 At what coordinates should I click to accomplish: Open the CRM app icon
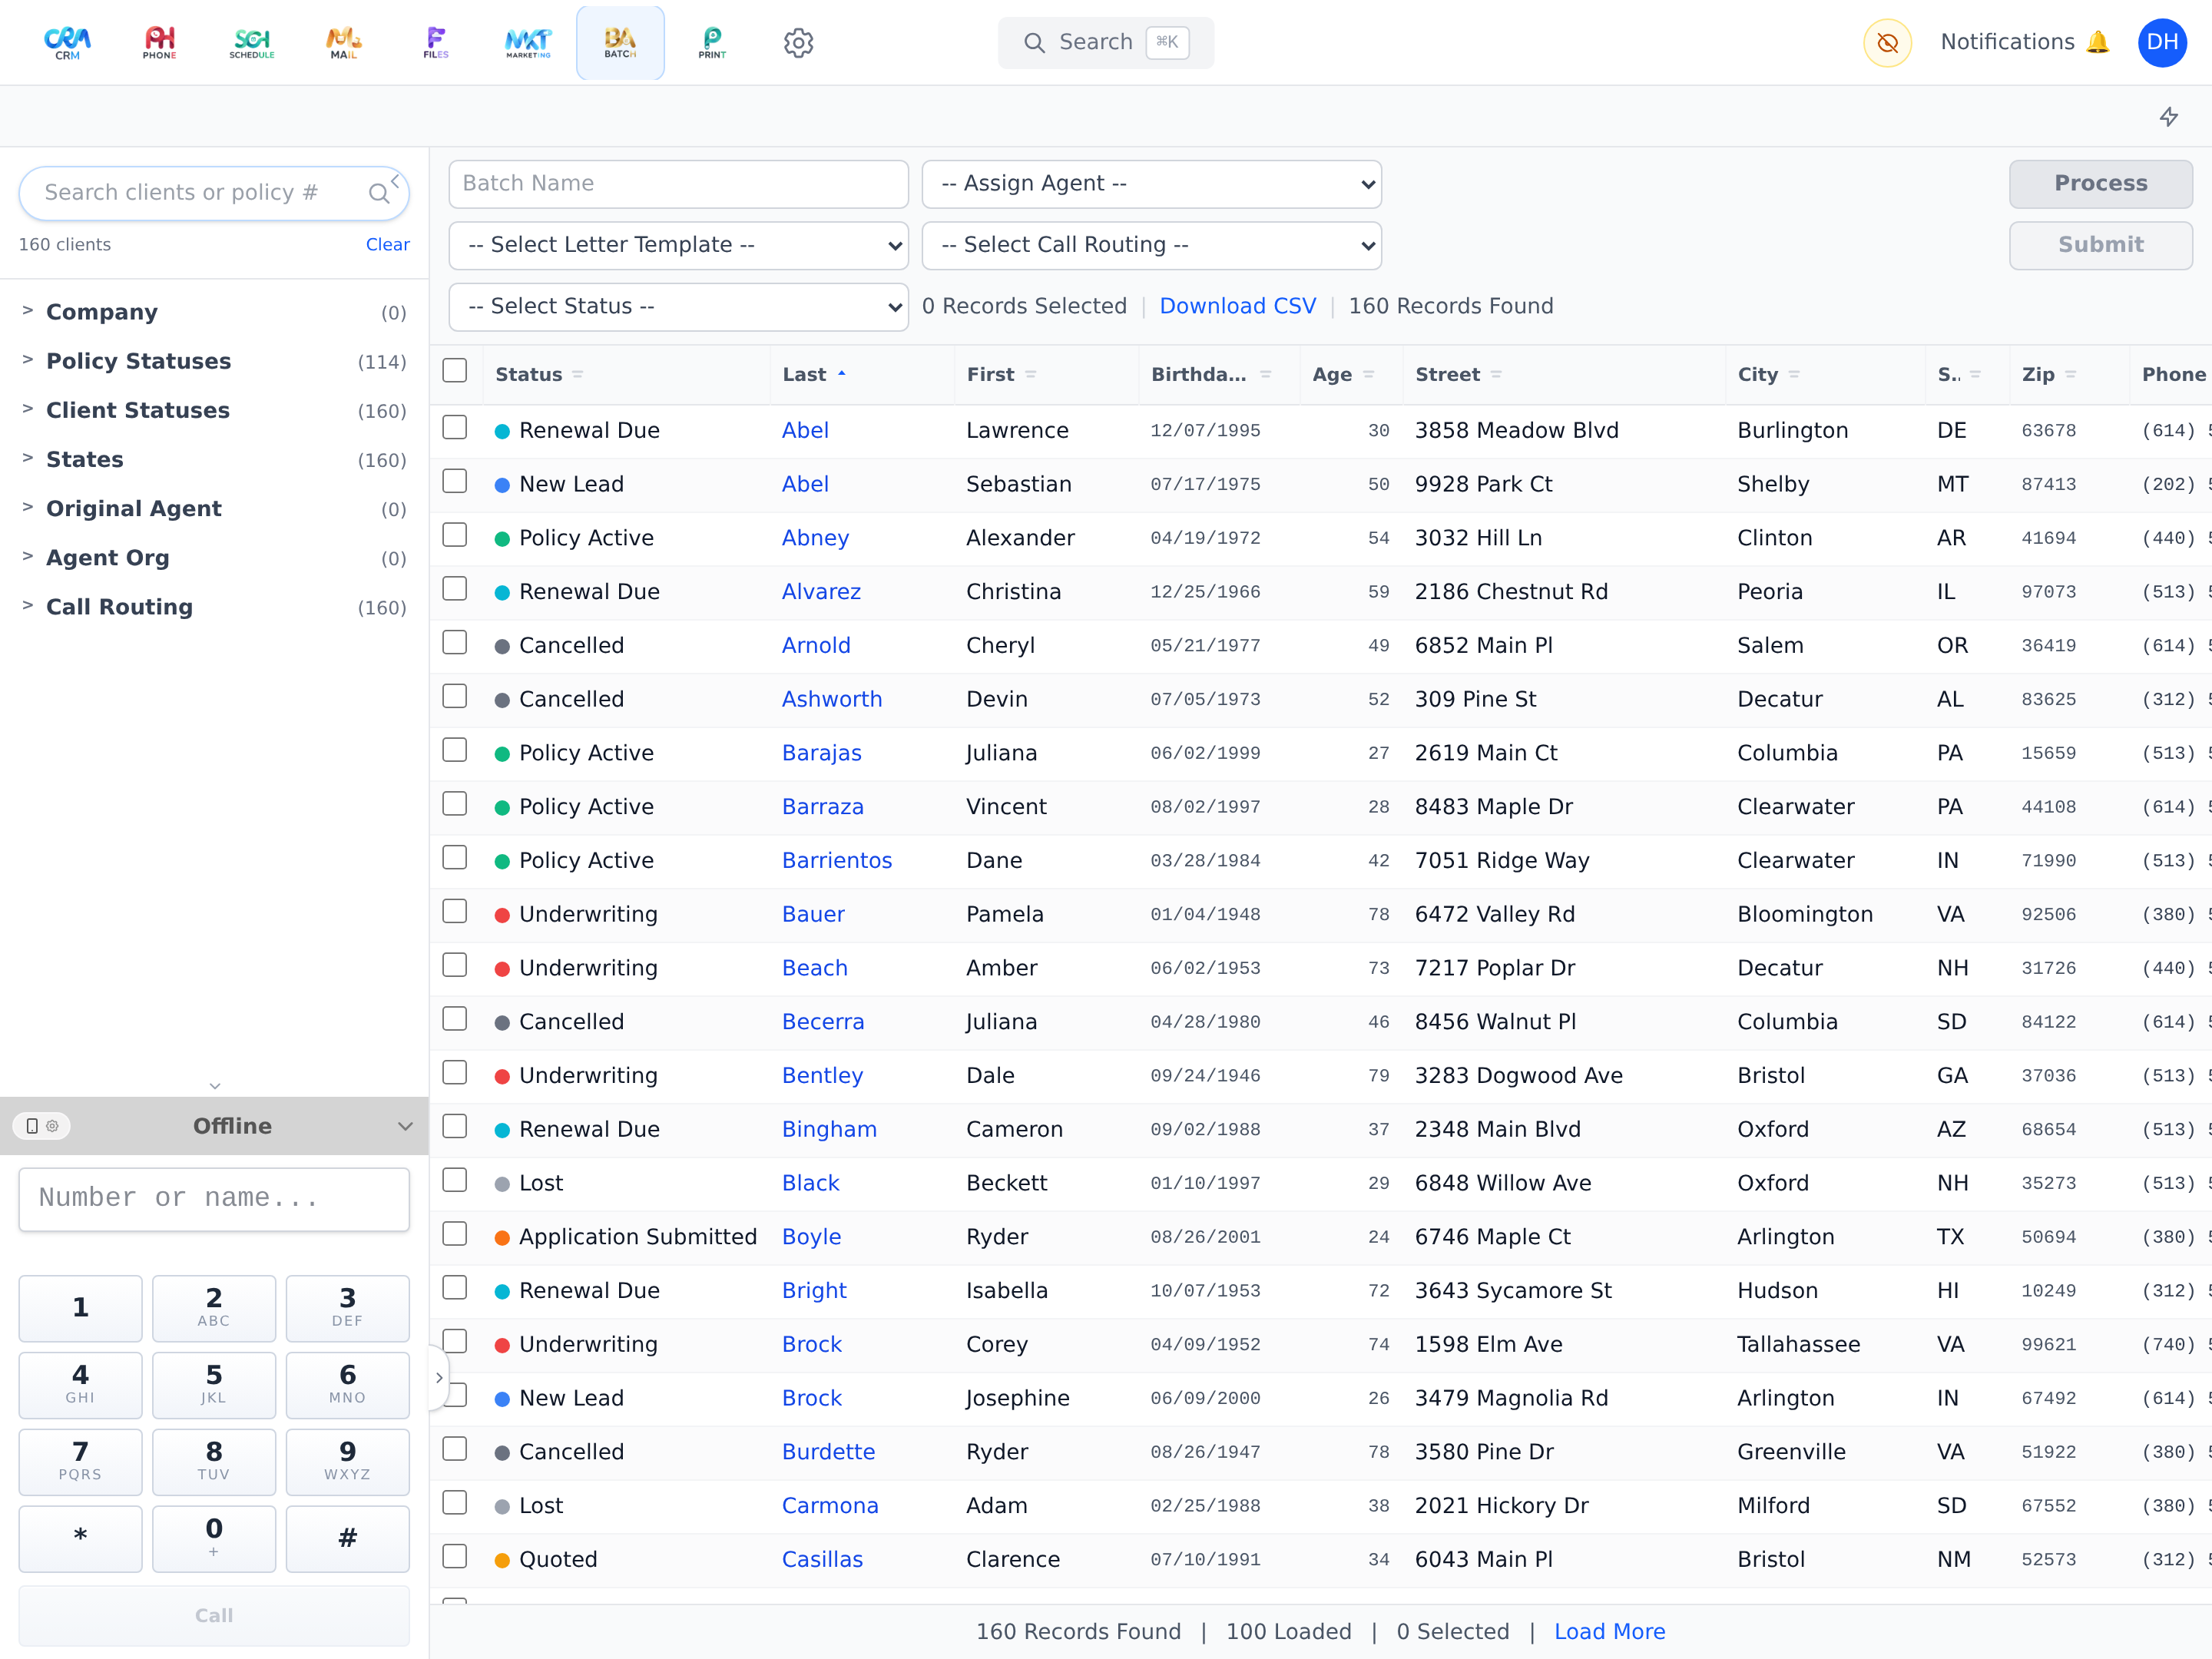[67, 42]
